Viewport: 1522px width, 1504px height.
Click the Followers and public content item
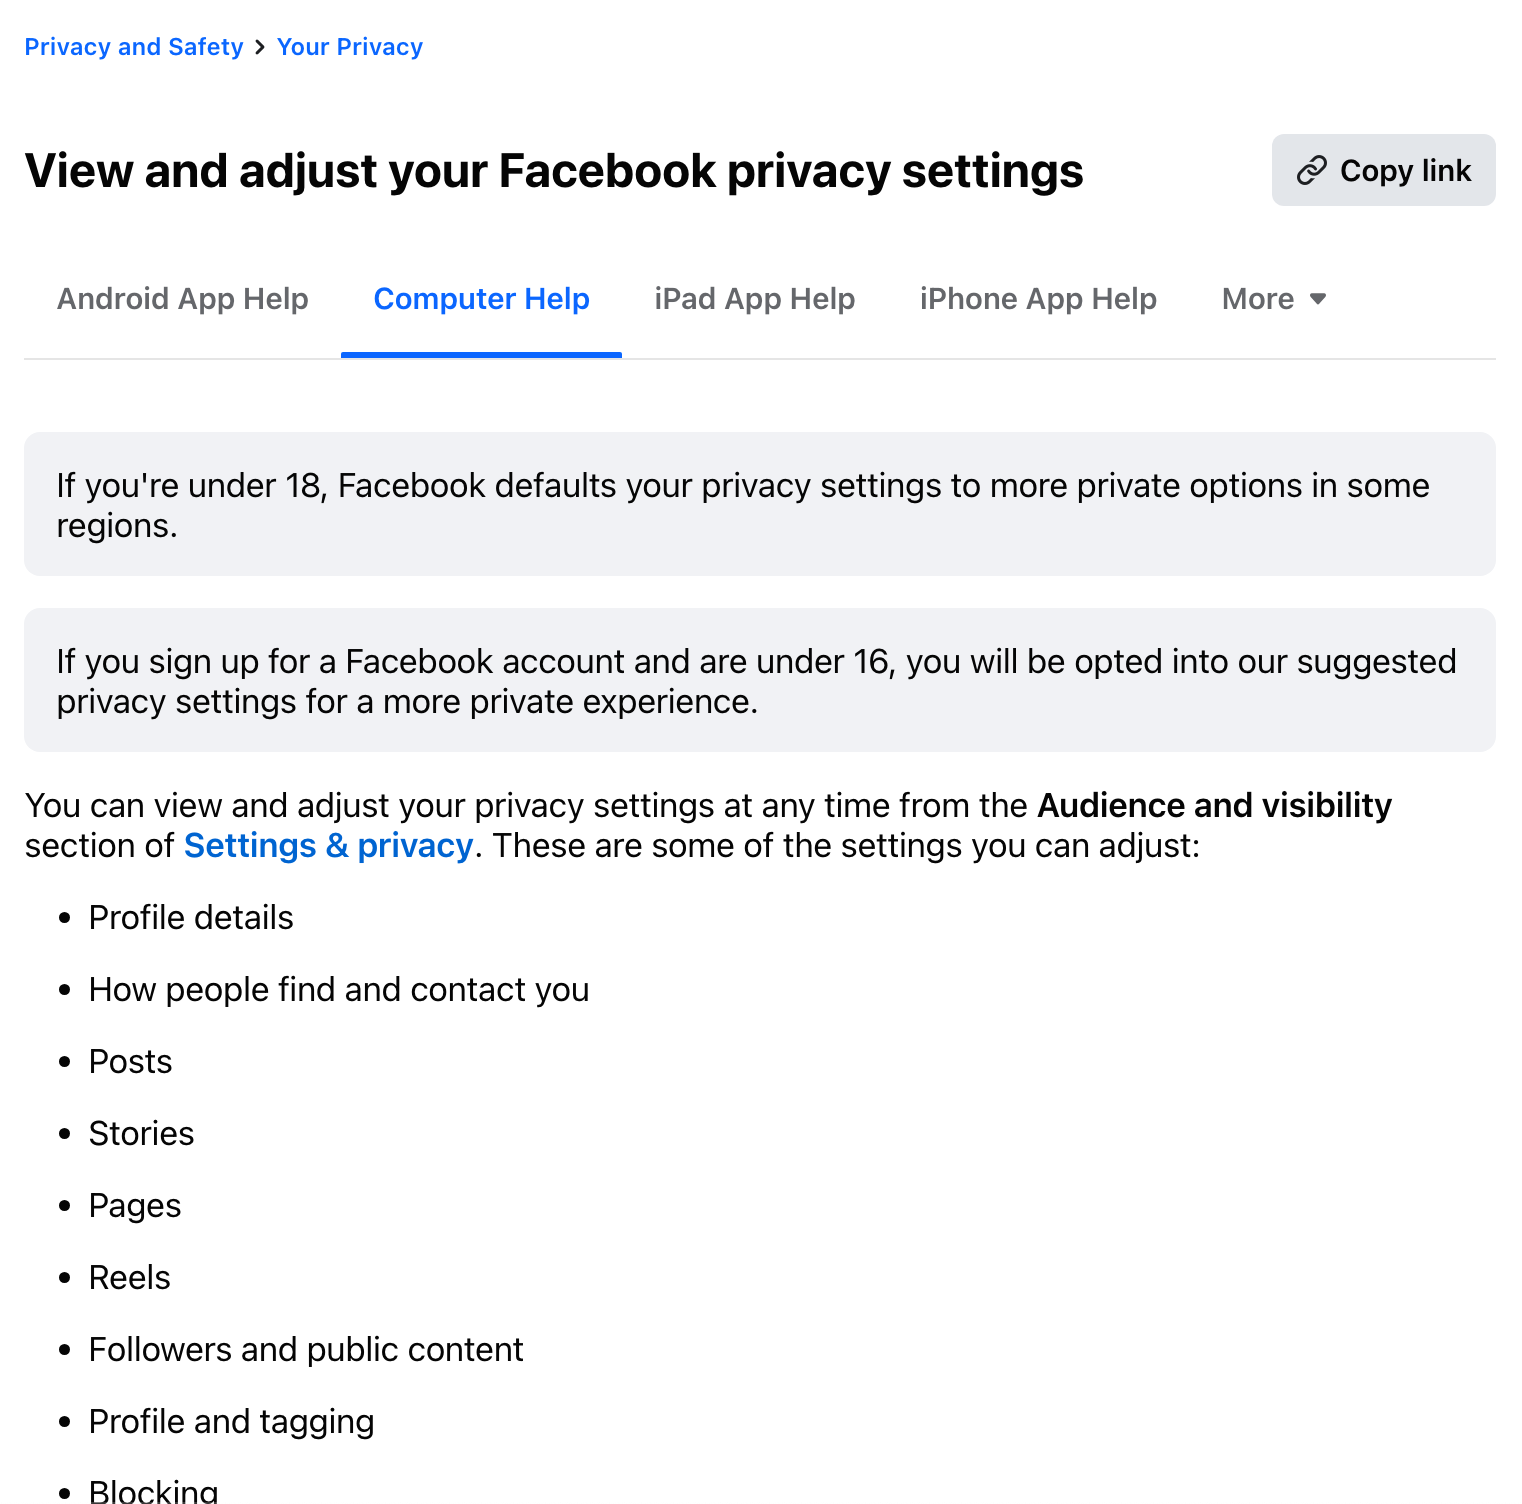306,1350
